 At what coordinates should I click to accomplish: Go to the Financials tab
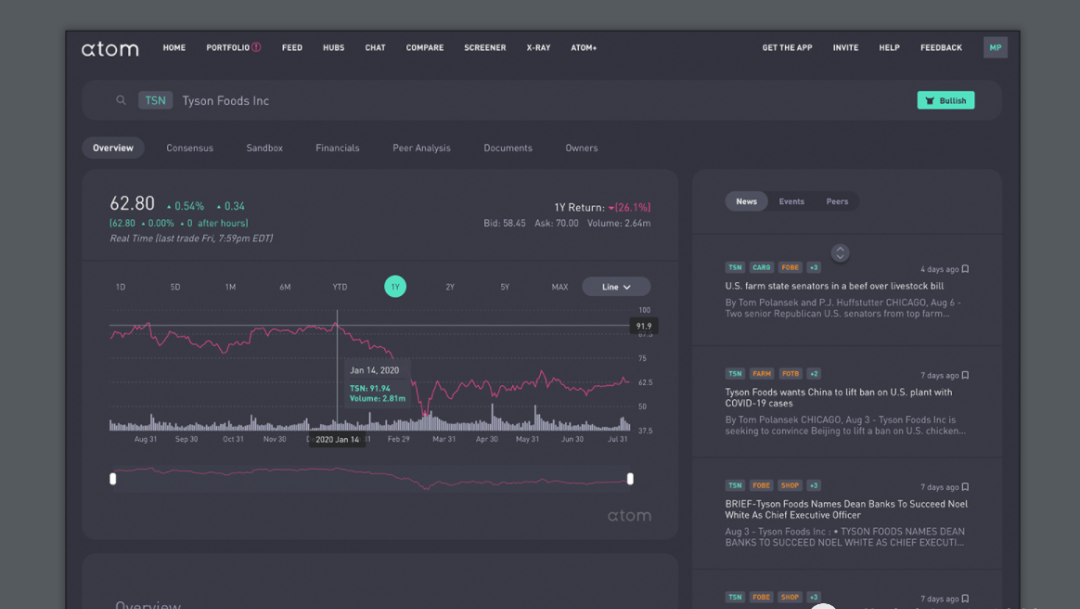(x=338, y=148)
